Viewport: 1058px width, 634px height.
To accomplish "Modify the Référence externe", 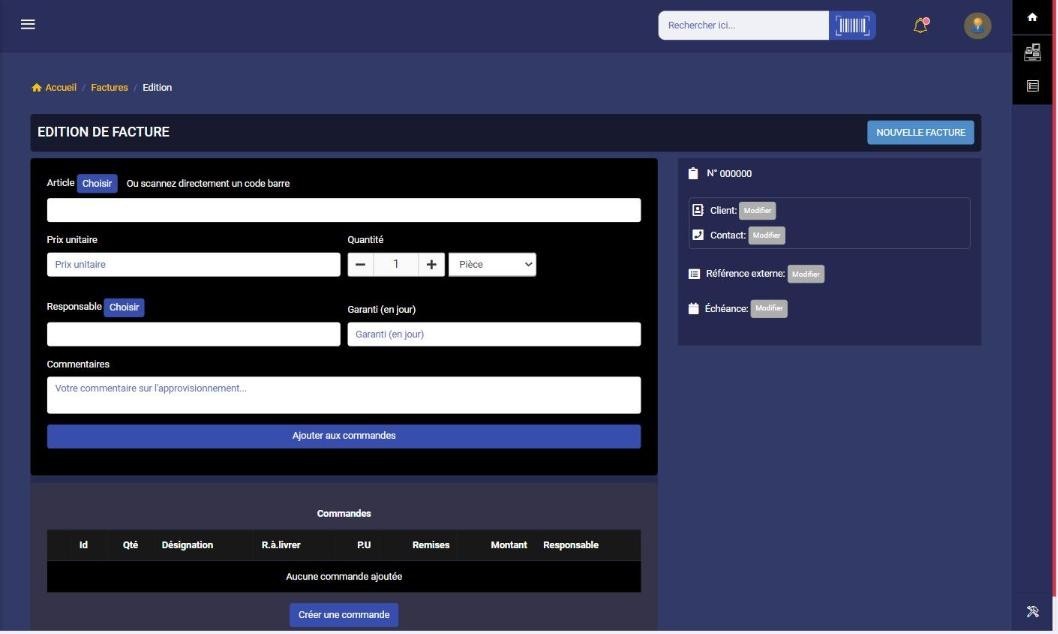I will click(x=806, y=274).
